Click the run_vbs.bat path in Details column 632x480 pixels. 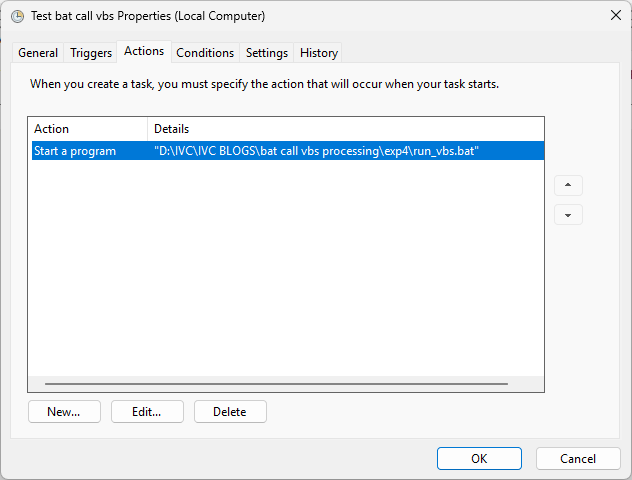[x=317, y=151]
